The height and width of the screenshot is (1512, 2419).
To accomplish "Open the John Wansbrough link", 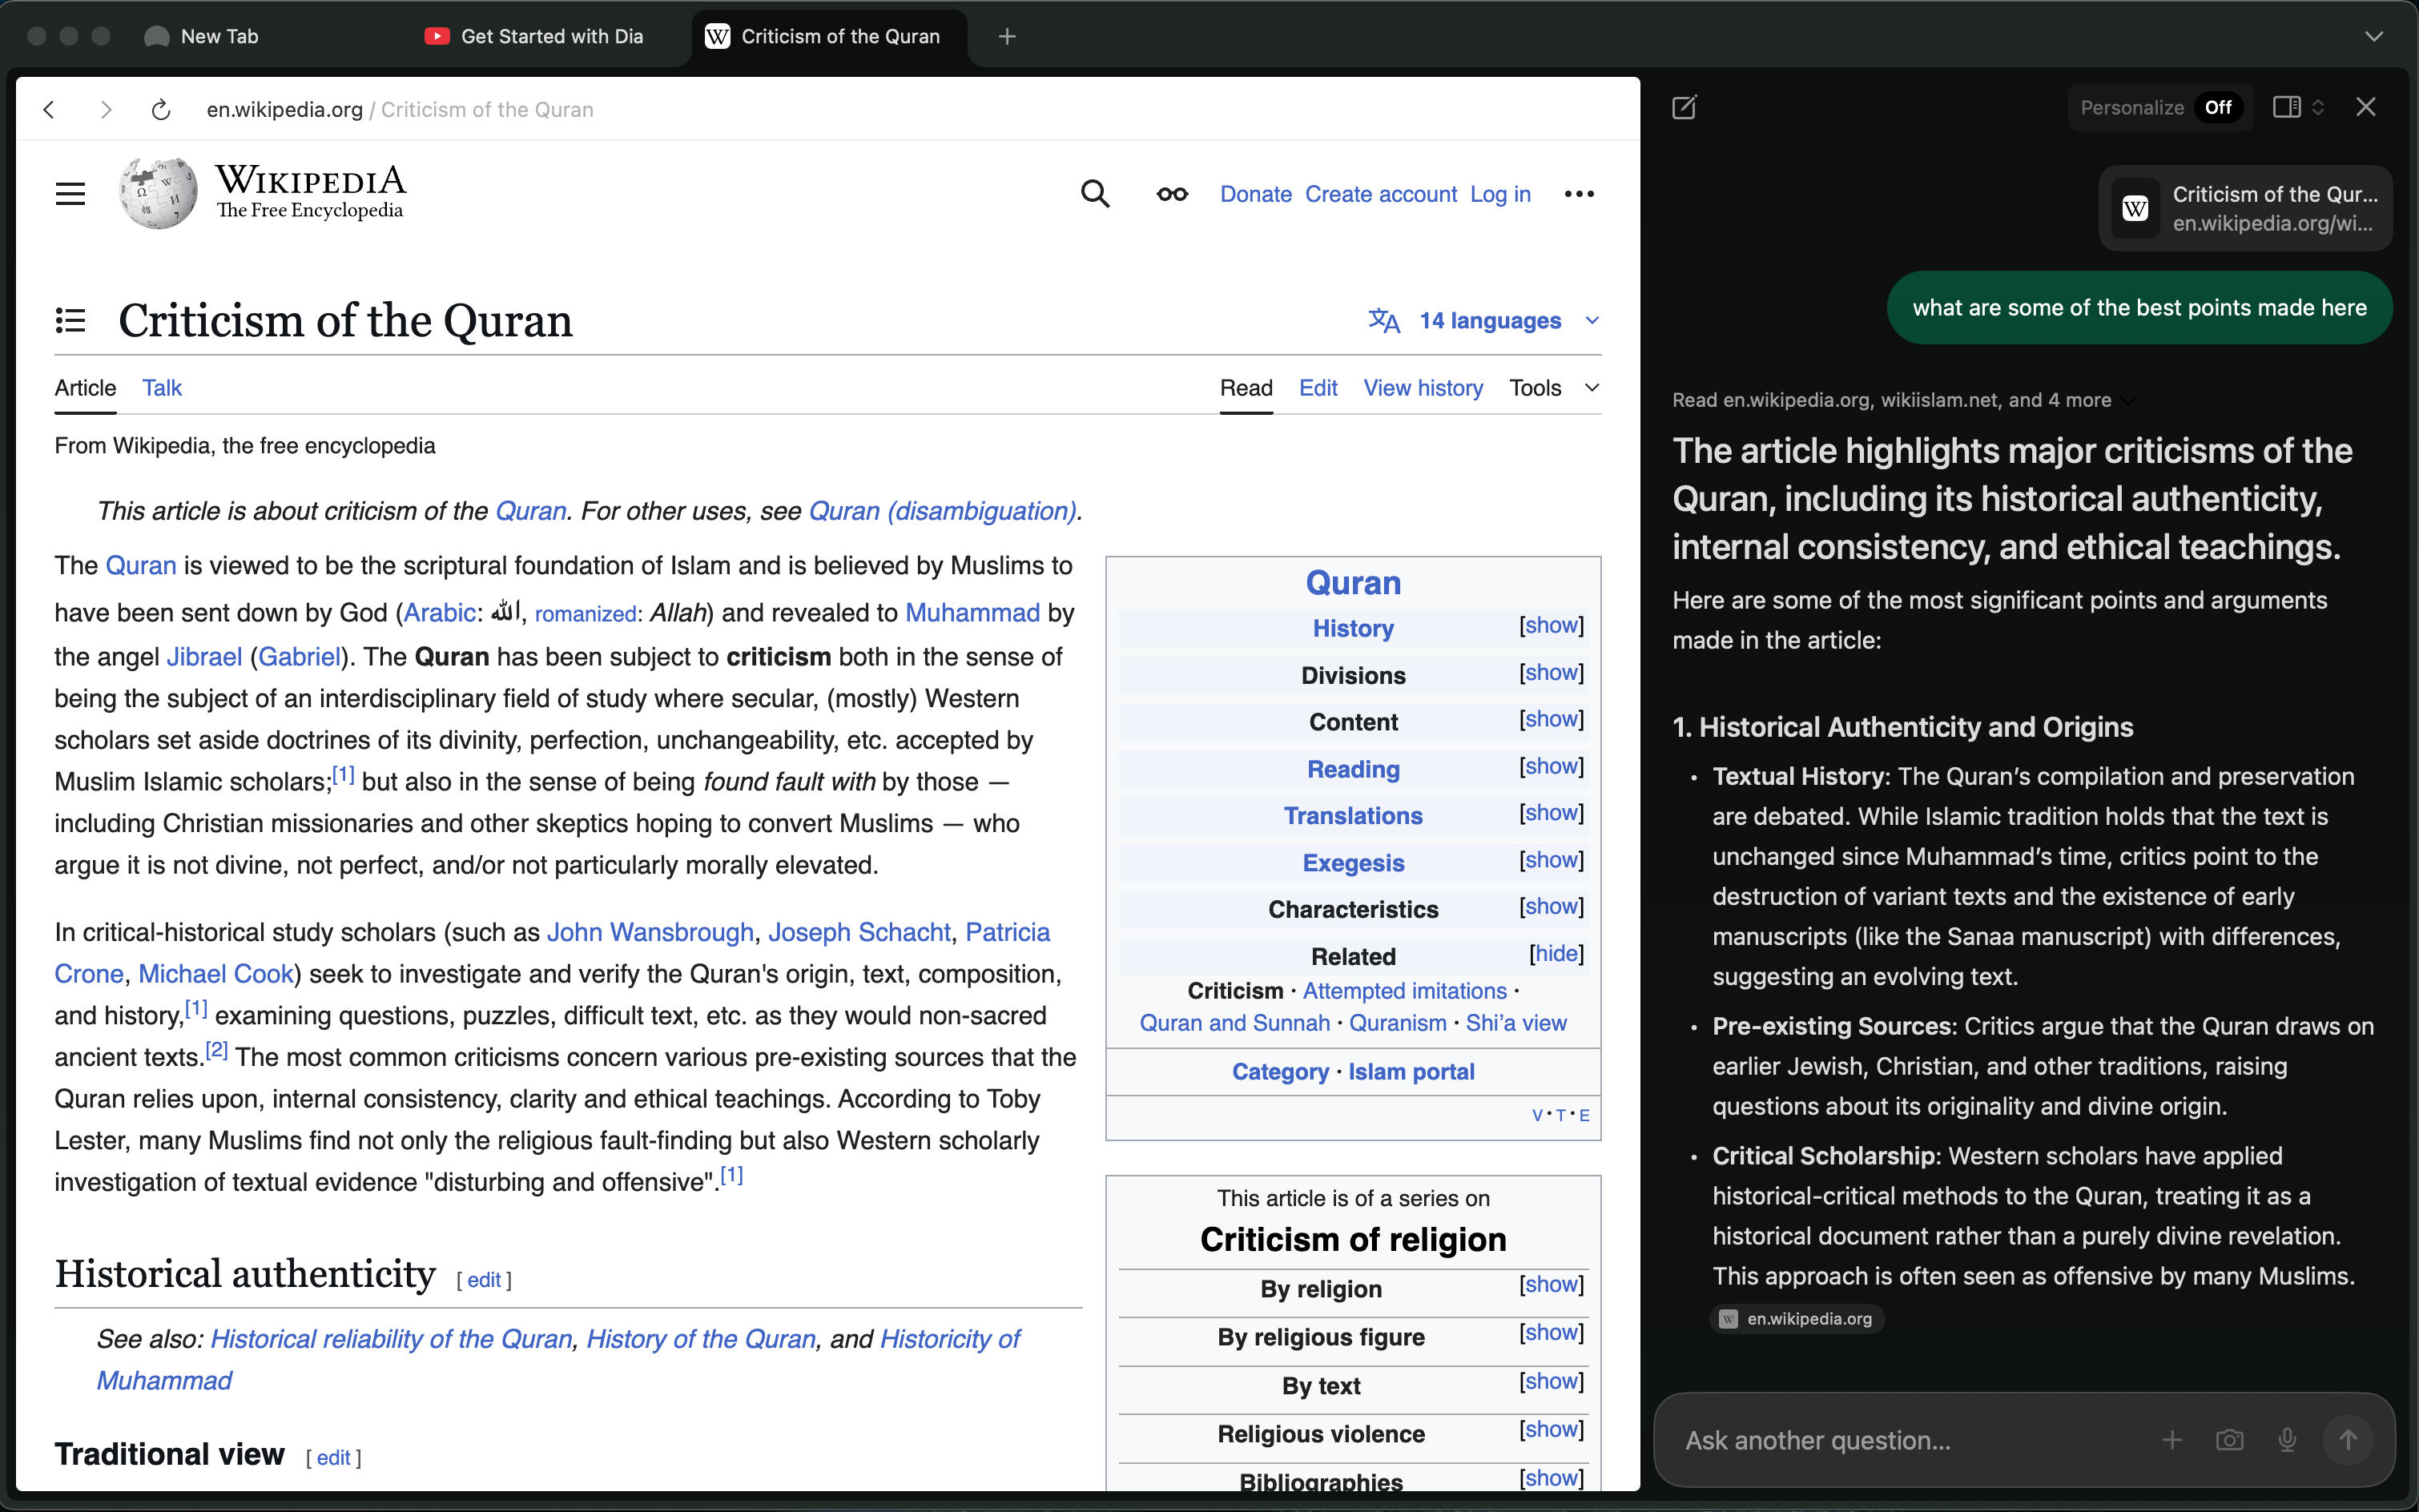I will (x=650, y=932).
